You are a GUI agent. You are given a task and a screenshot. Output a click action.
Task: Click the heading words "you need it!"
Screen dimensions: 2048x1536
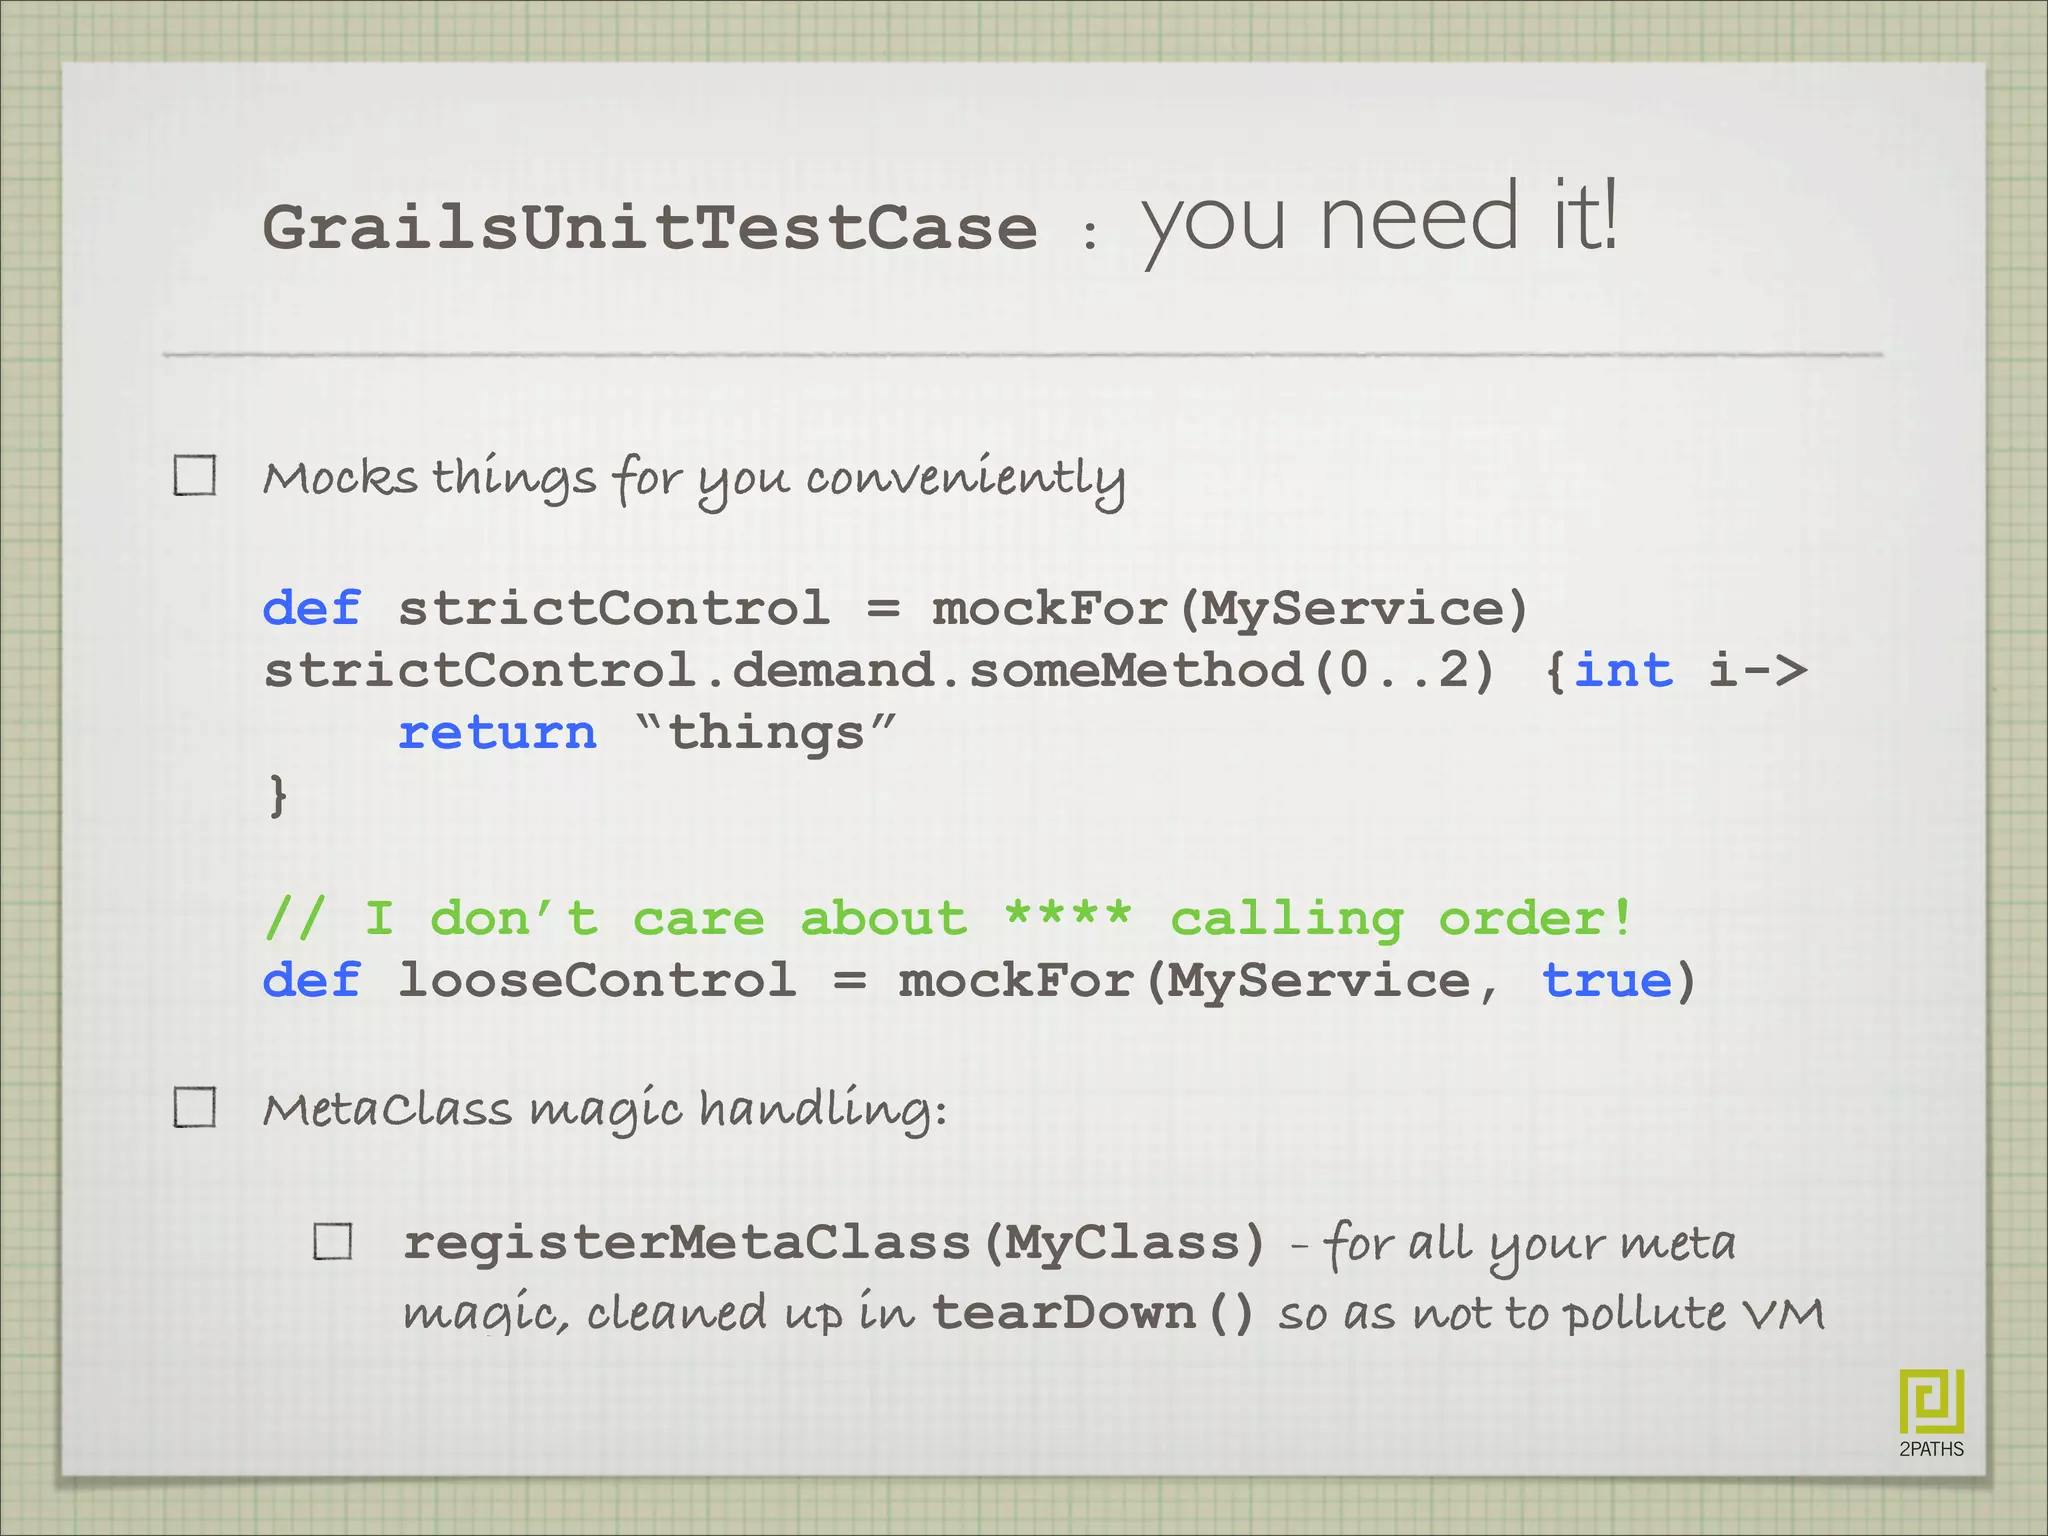[1380, 222]
